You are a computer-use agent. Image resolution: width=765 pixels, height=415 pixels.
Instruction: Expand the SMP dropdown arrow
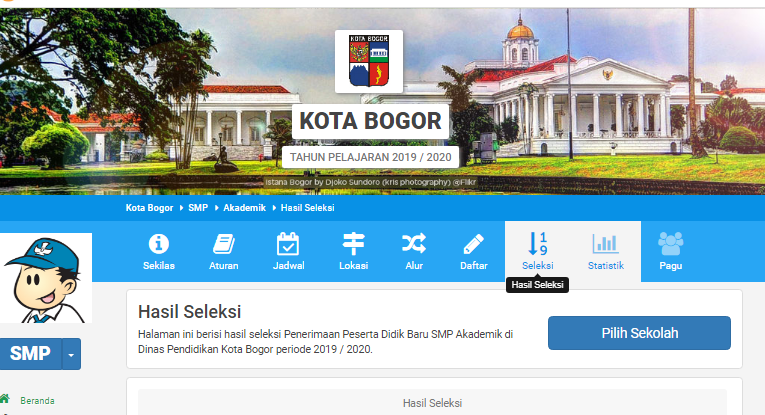(x=71, y=354)
